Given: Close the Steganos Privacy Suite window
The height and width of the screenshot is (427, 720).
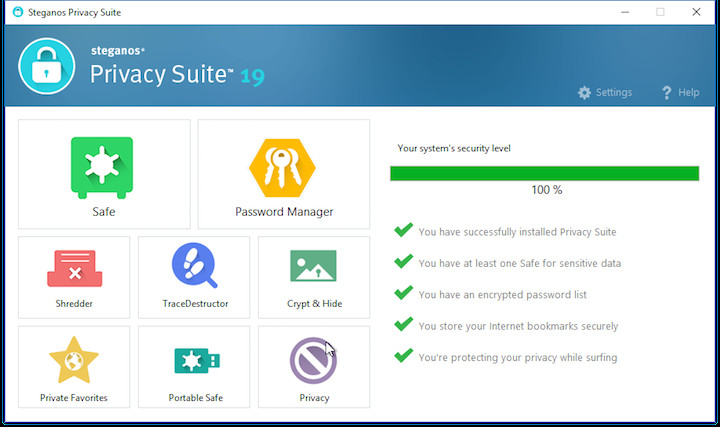Looking at the screenshot, I should 696,12.
